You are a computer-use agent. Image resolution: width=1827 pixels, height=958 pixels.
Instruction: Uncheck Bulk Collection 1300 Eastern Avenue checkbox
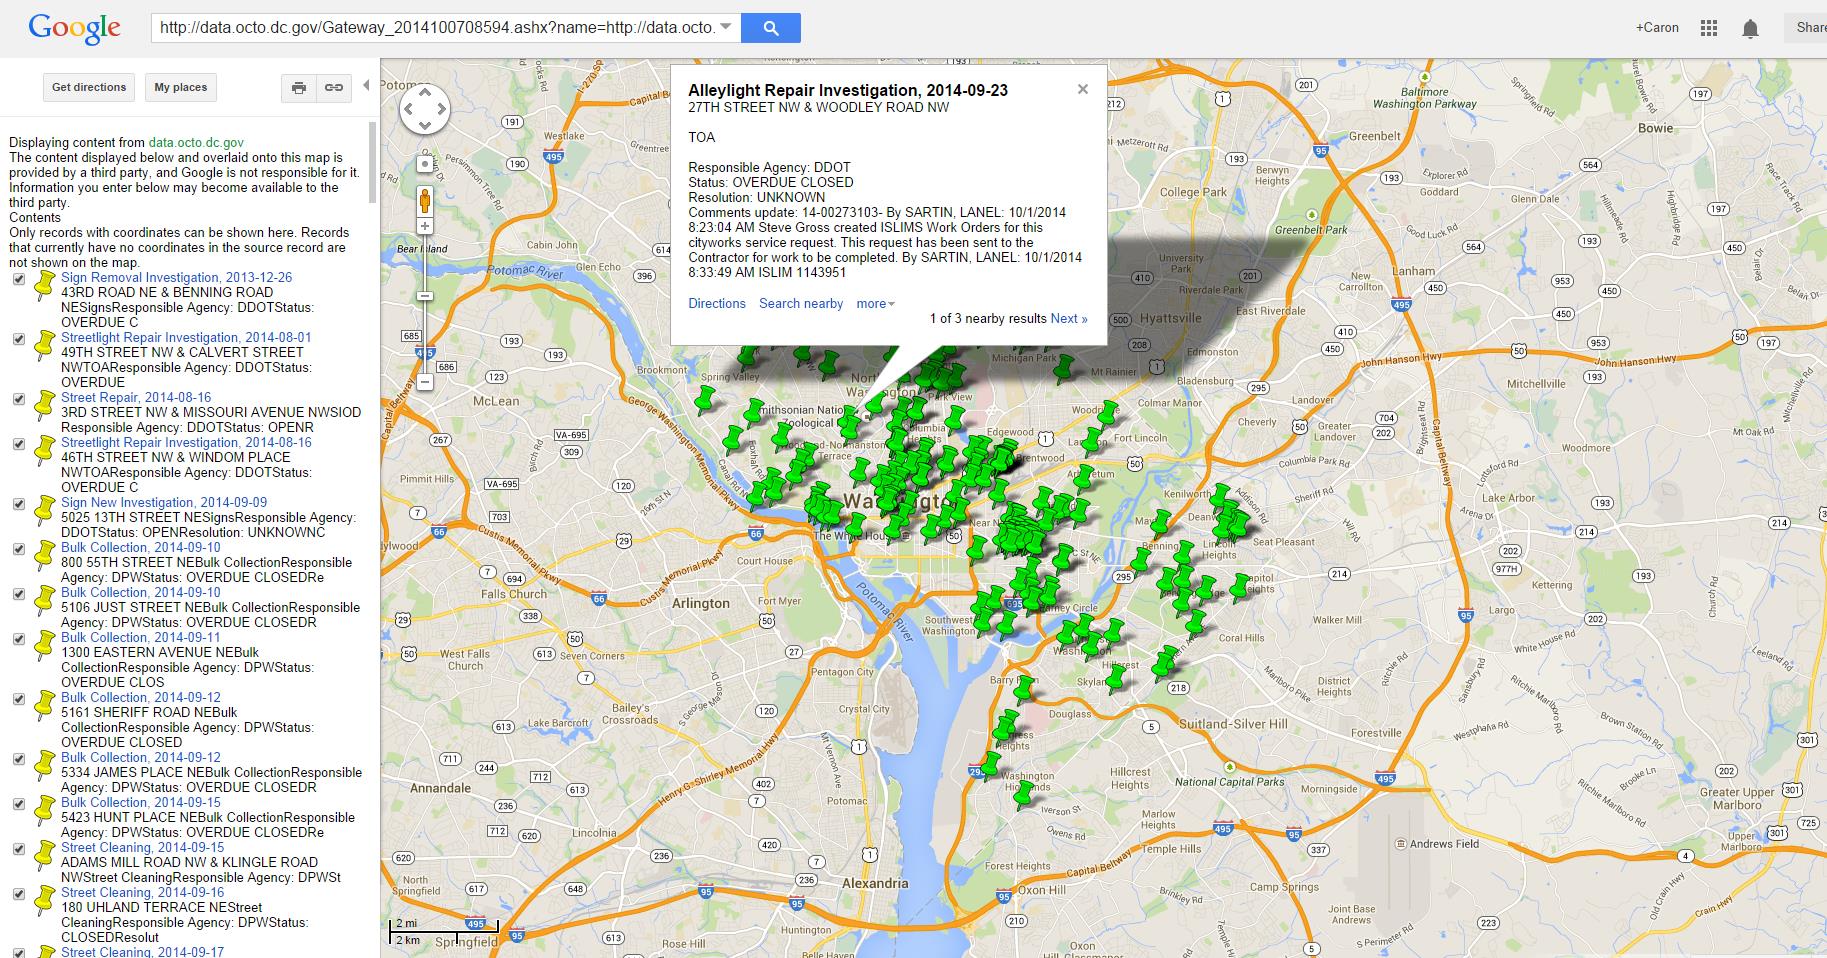tap(18, 639)
